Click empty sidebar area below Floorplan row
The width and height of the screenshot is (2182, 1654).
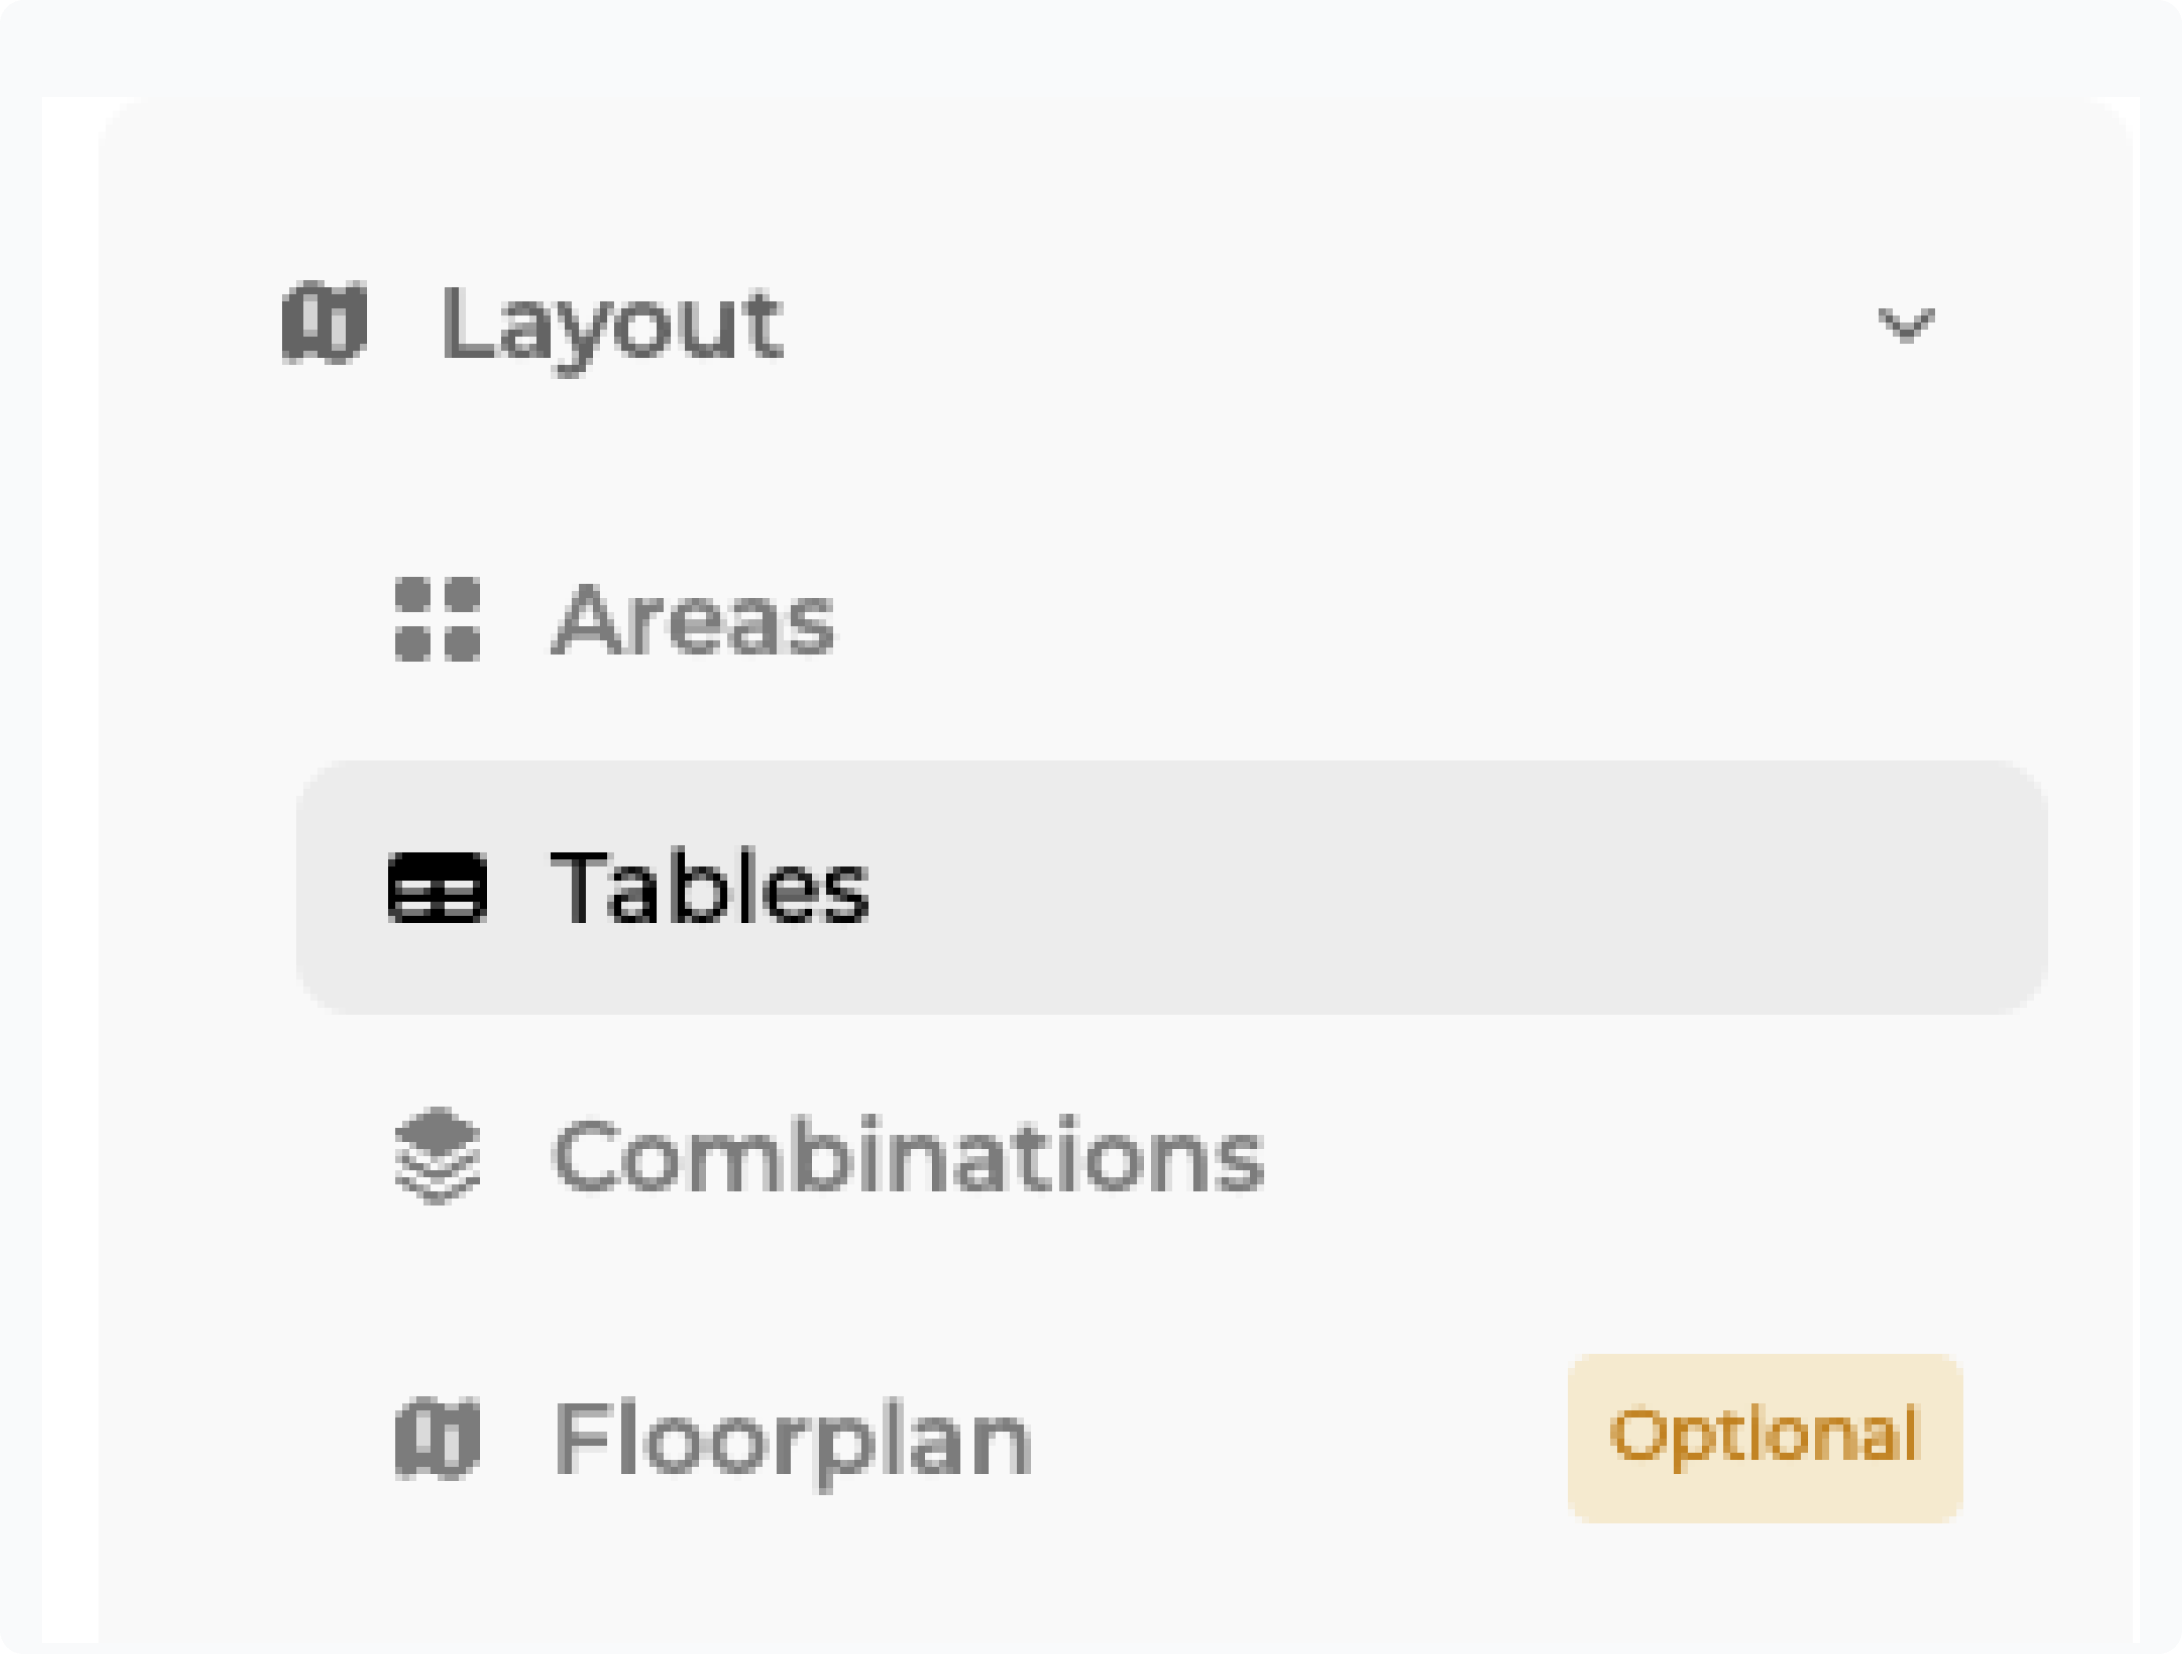click(x=1100, y=1590)
